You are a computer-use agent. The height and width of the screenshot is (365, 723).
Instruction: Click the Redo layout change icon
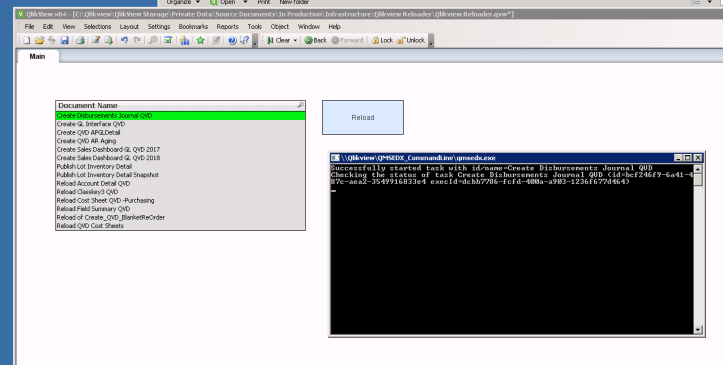(137, 40)
